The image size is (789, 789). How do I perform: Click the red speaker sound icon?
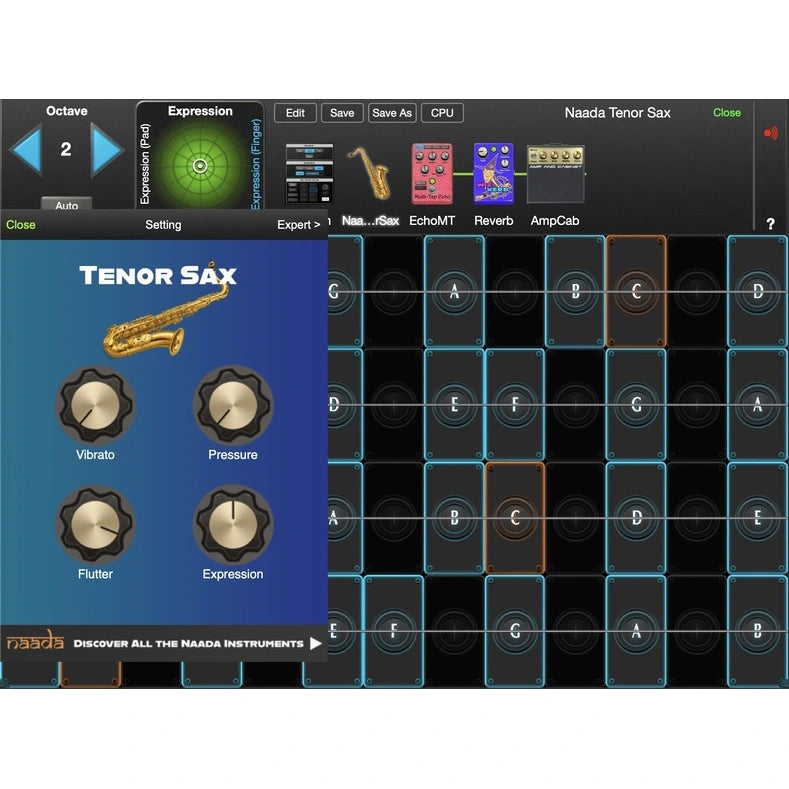coord(770,133)
